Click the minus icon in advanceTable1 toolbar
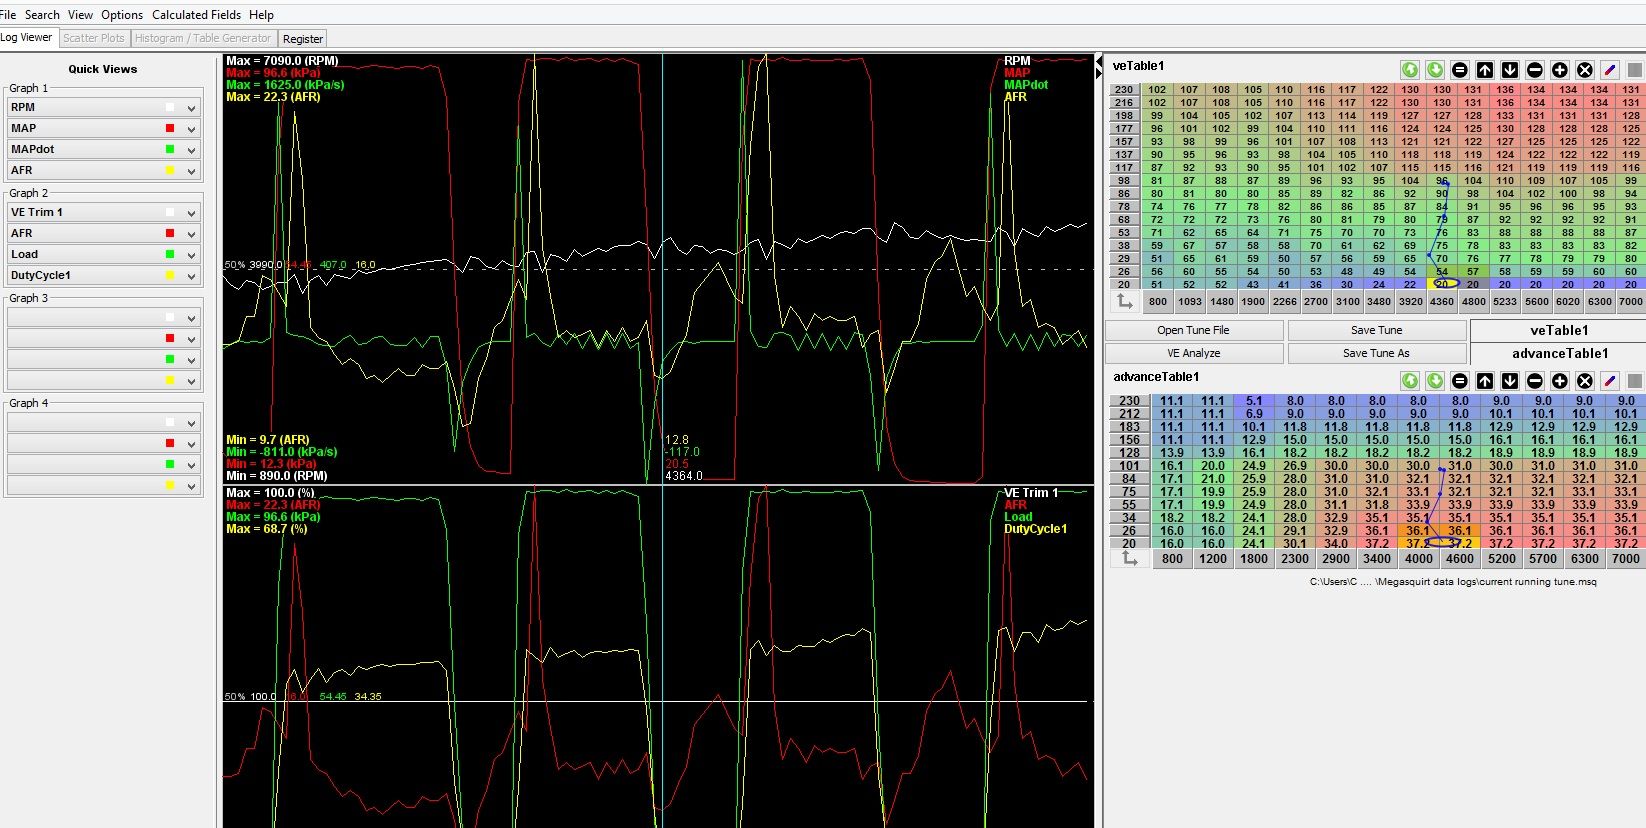The height and width of the screenshot is (828, 1646). tap(1535, 381)
